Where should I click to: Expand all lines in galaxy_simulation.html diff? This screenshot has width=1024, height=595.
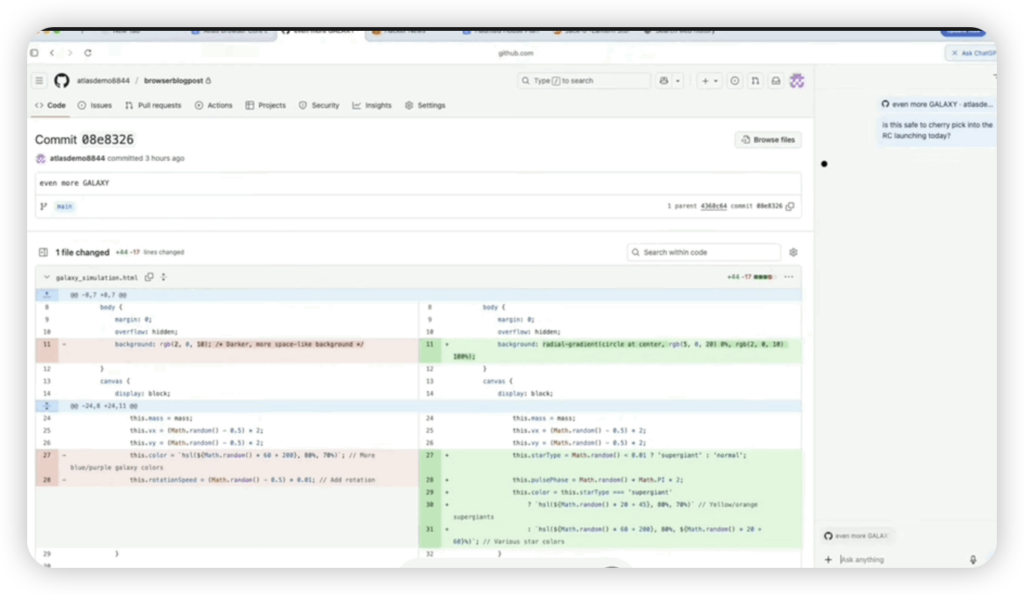[163, 277]
